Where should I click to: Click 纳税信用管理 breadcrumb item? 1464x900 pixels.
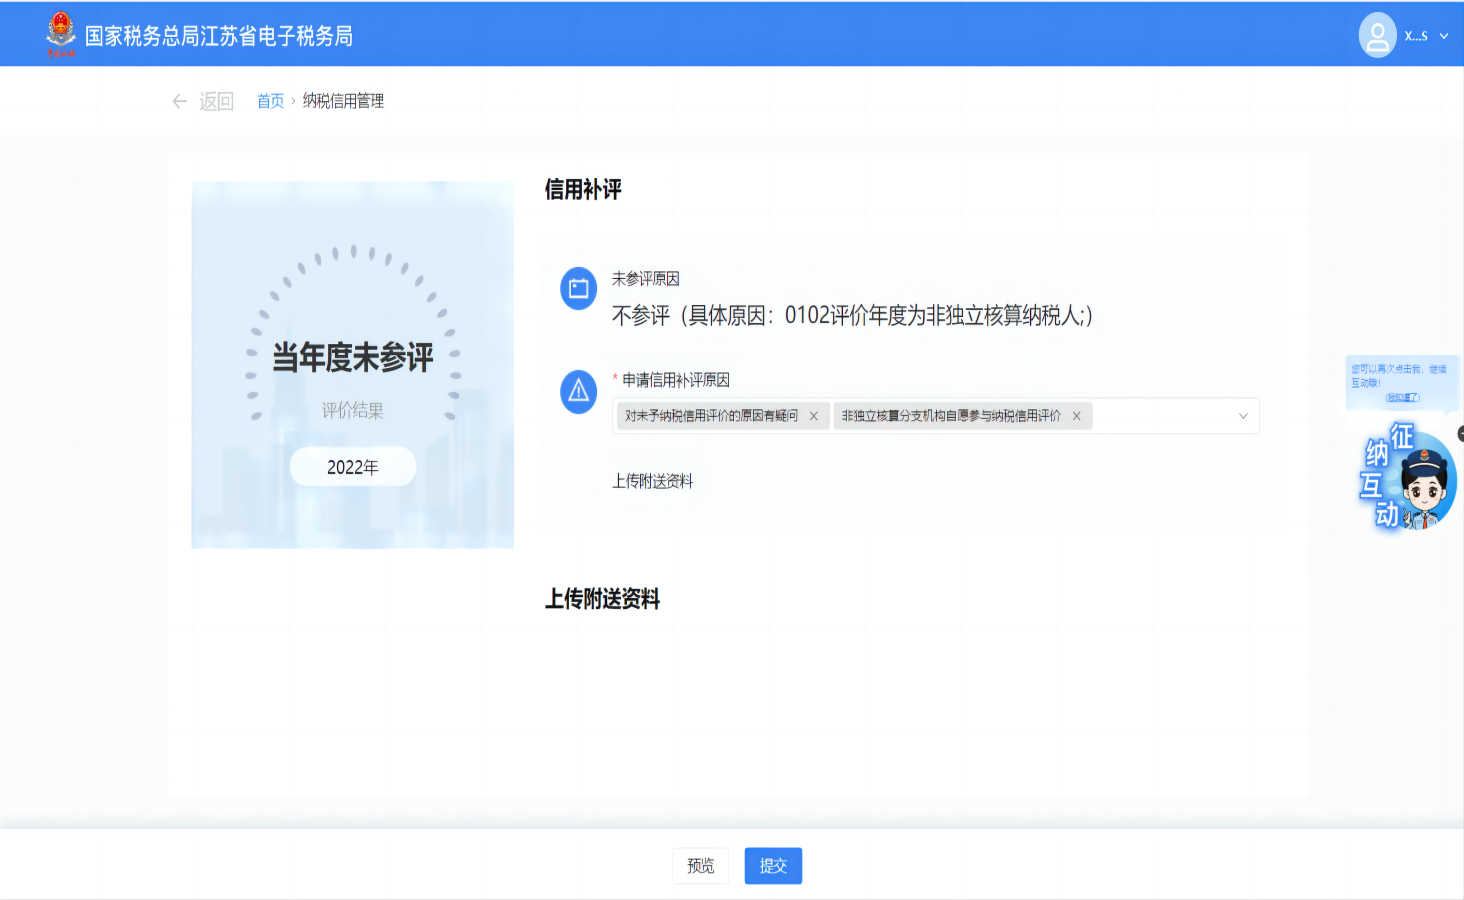(x=343, y=101)
